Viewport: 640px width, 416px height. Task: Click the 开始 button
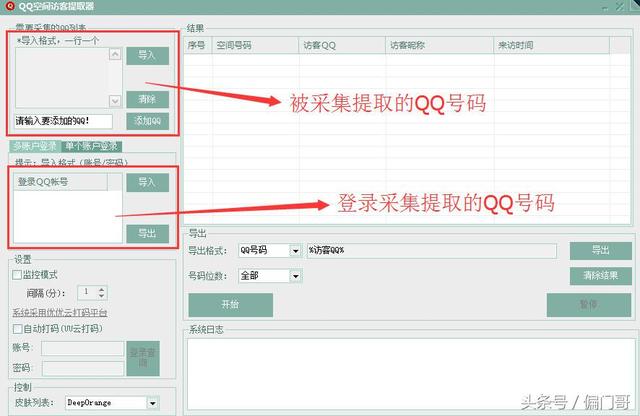pos(231,305)
